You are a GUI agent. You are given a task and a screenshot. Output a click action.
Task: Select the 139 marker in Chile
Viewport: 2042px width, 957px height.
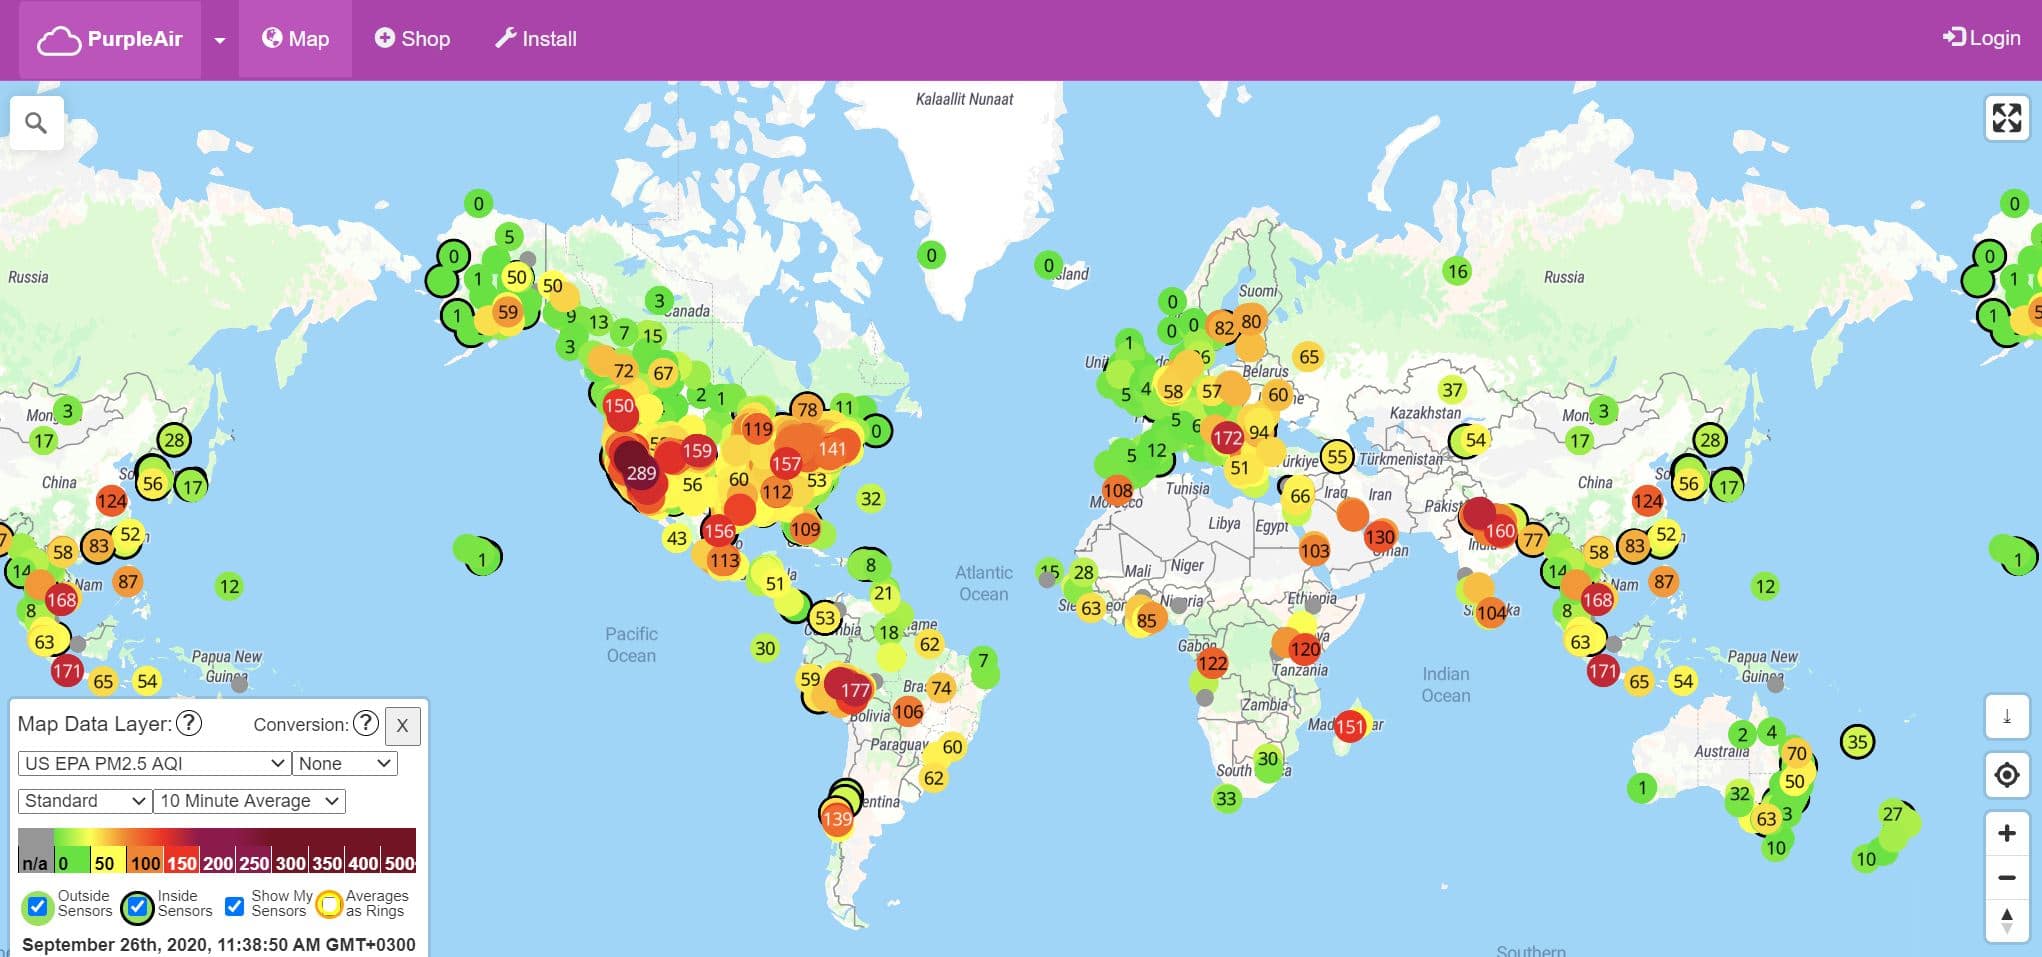point(837,819)
